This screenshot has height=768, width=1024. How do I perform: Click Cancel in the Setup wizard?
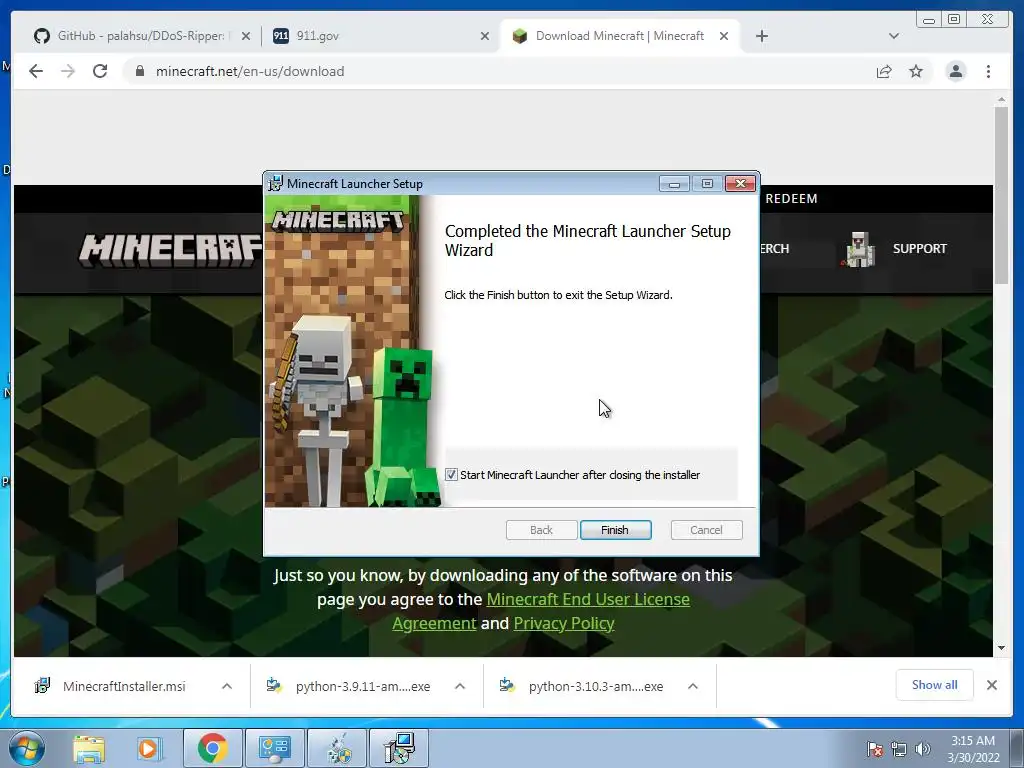(x=706, y=530)
